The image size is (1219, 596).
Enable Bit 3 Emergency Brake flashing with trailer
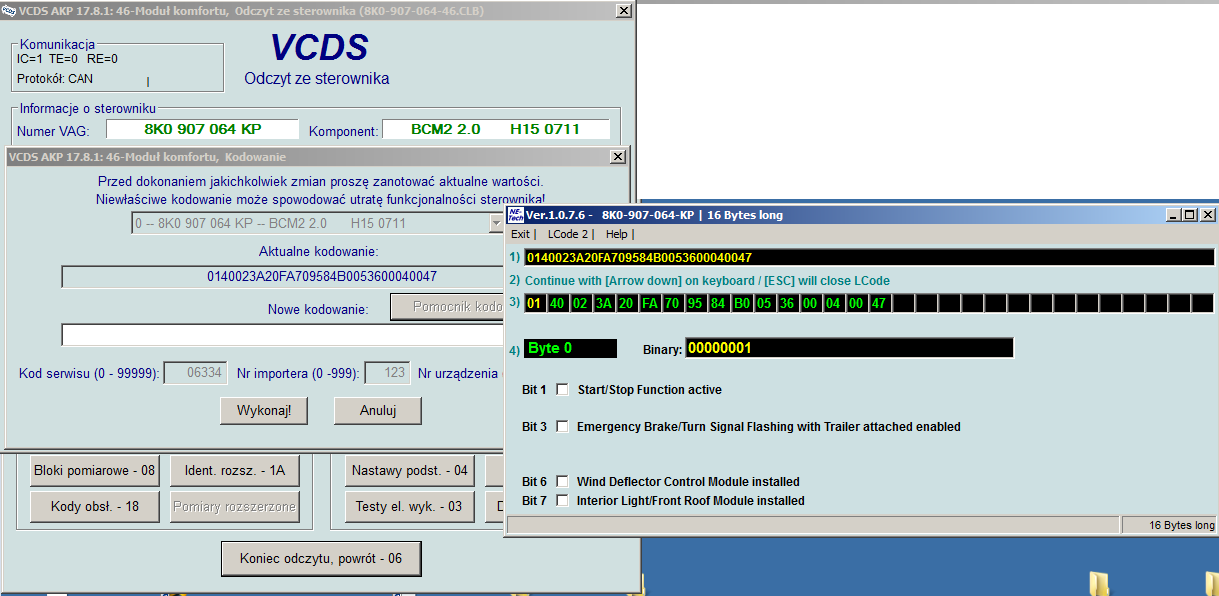pyautogui.click(x=562, y=426)
